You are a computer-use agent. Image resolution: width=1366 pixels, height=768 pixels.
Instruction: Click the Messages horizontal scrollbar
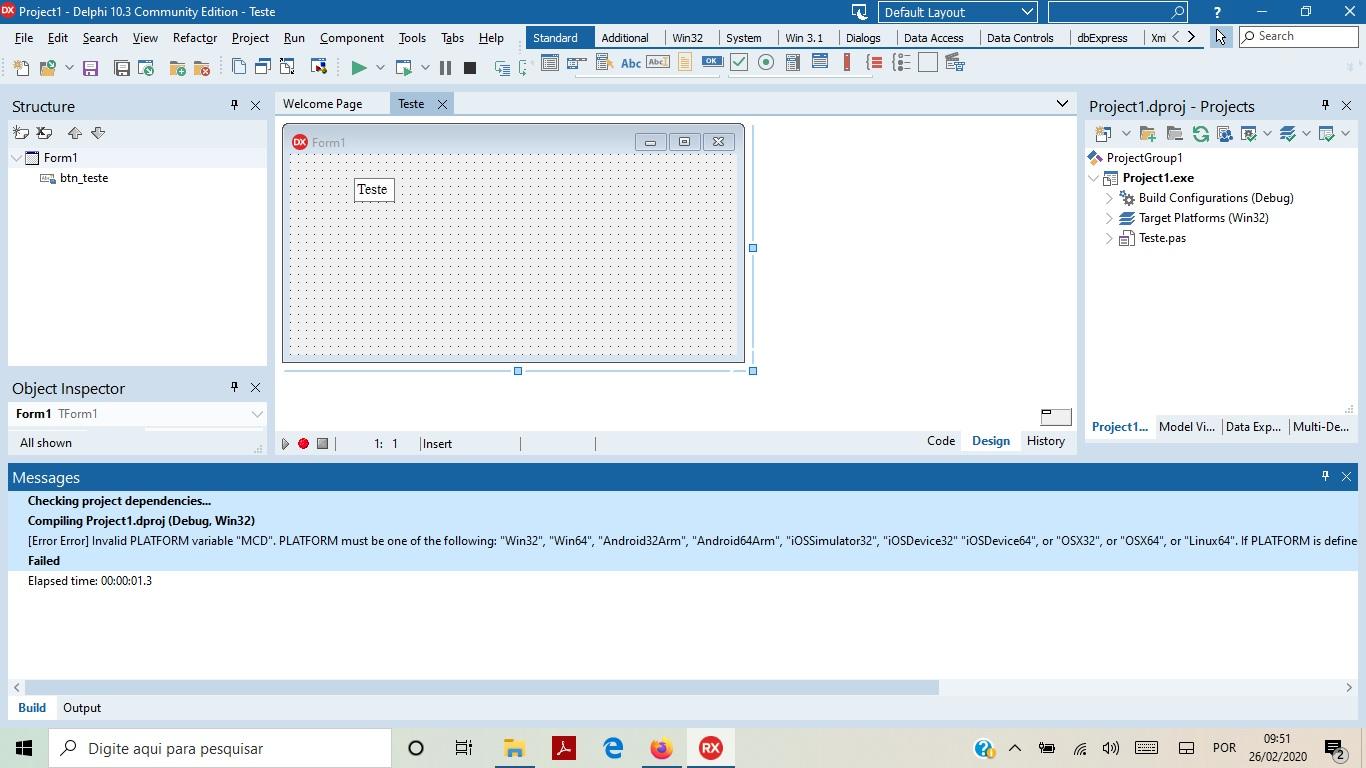pyautogui.click(x=482, y=688)
